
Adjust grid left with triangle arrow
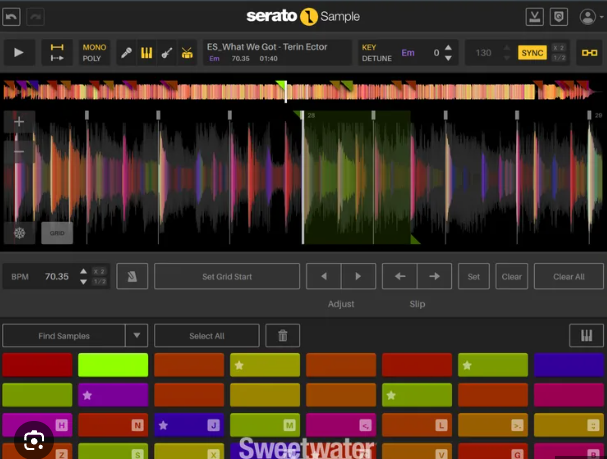(x=324, y=276)
